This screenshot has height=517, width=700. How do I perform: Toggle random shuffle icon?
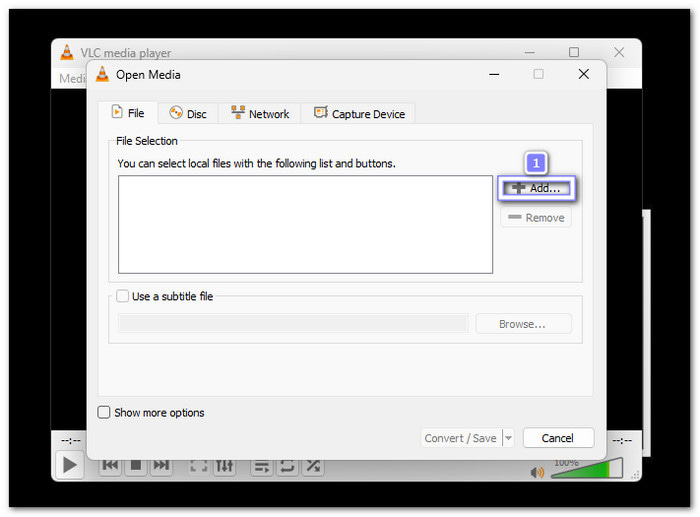313,467
